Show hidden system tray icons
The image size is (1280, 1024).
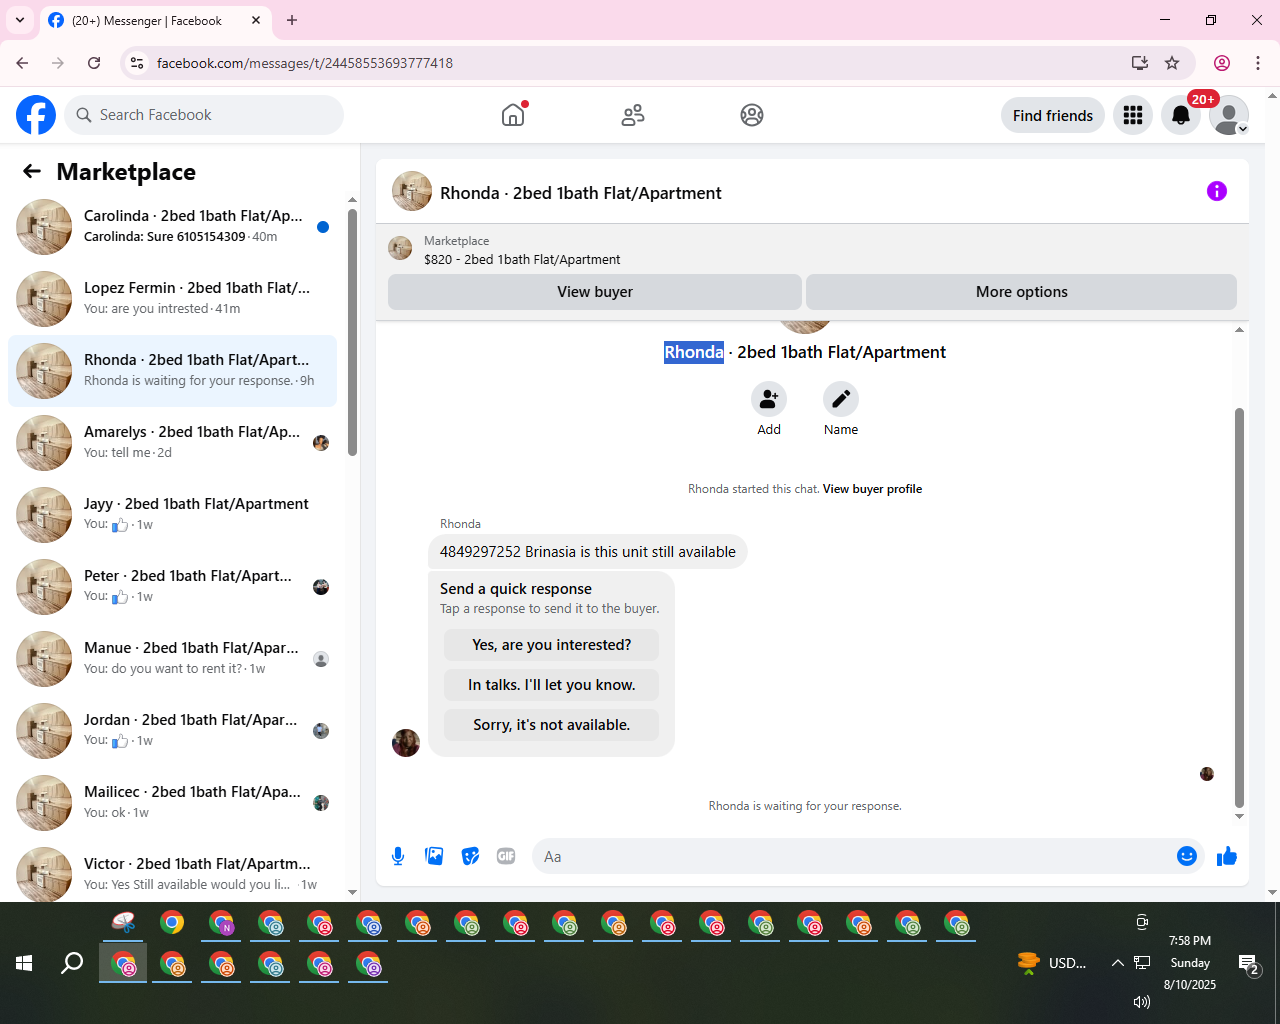coord(1117,963)
